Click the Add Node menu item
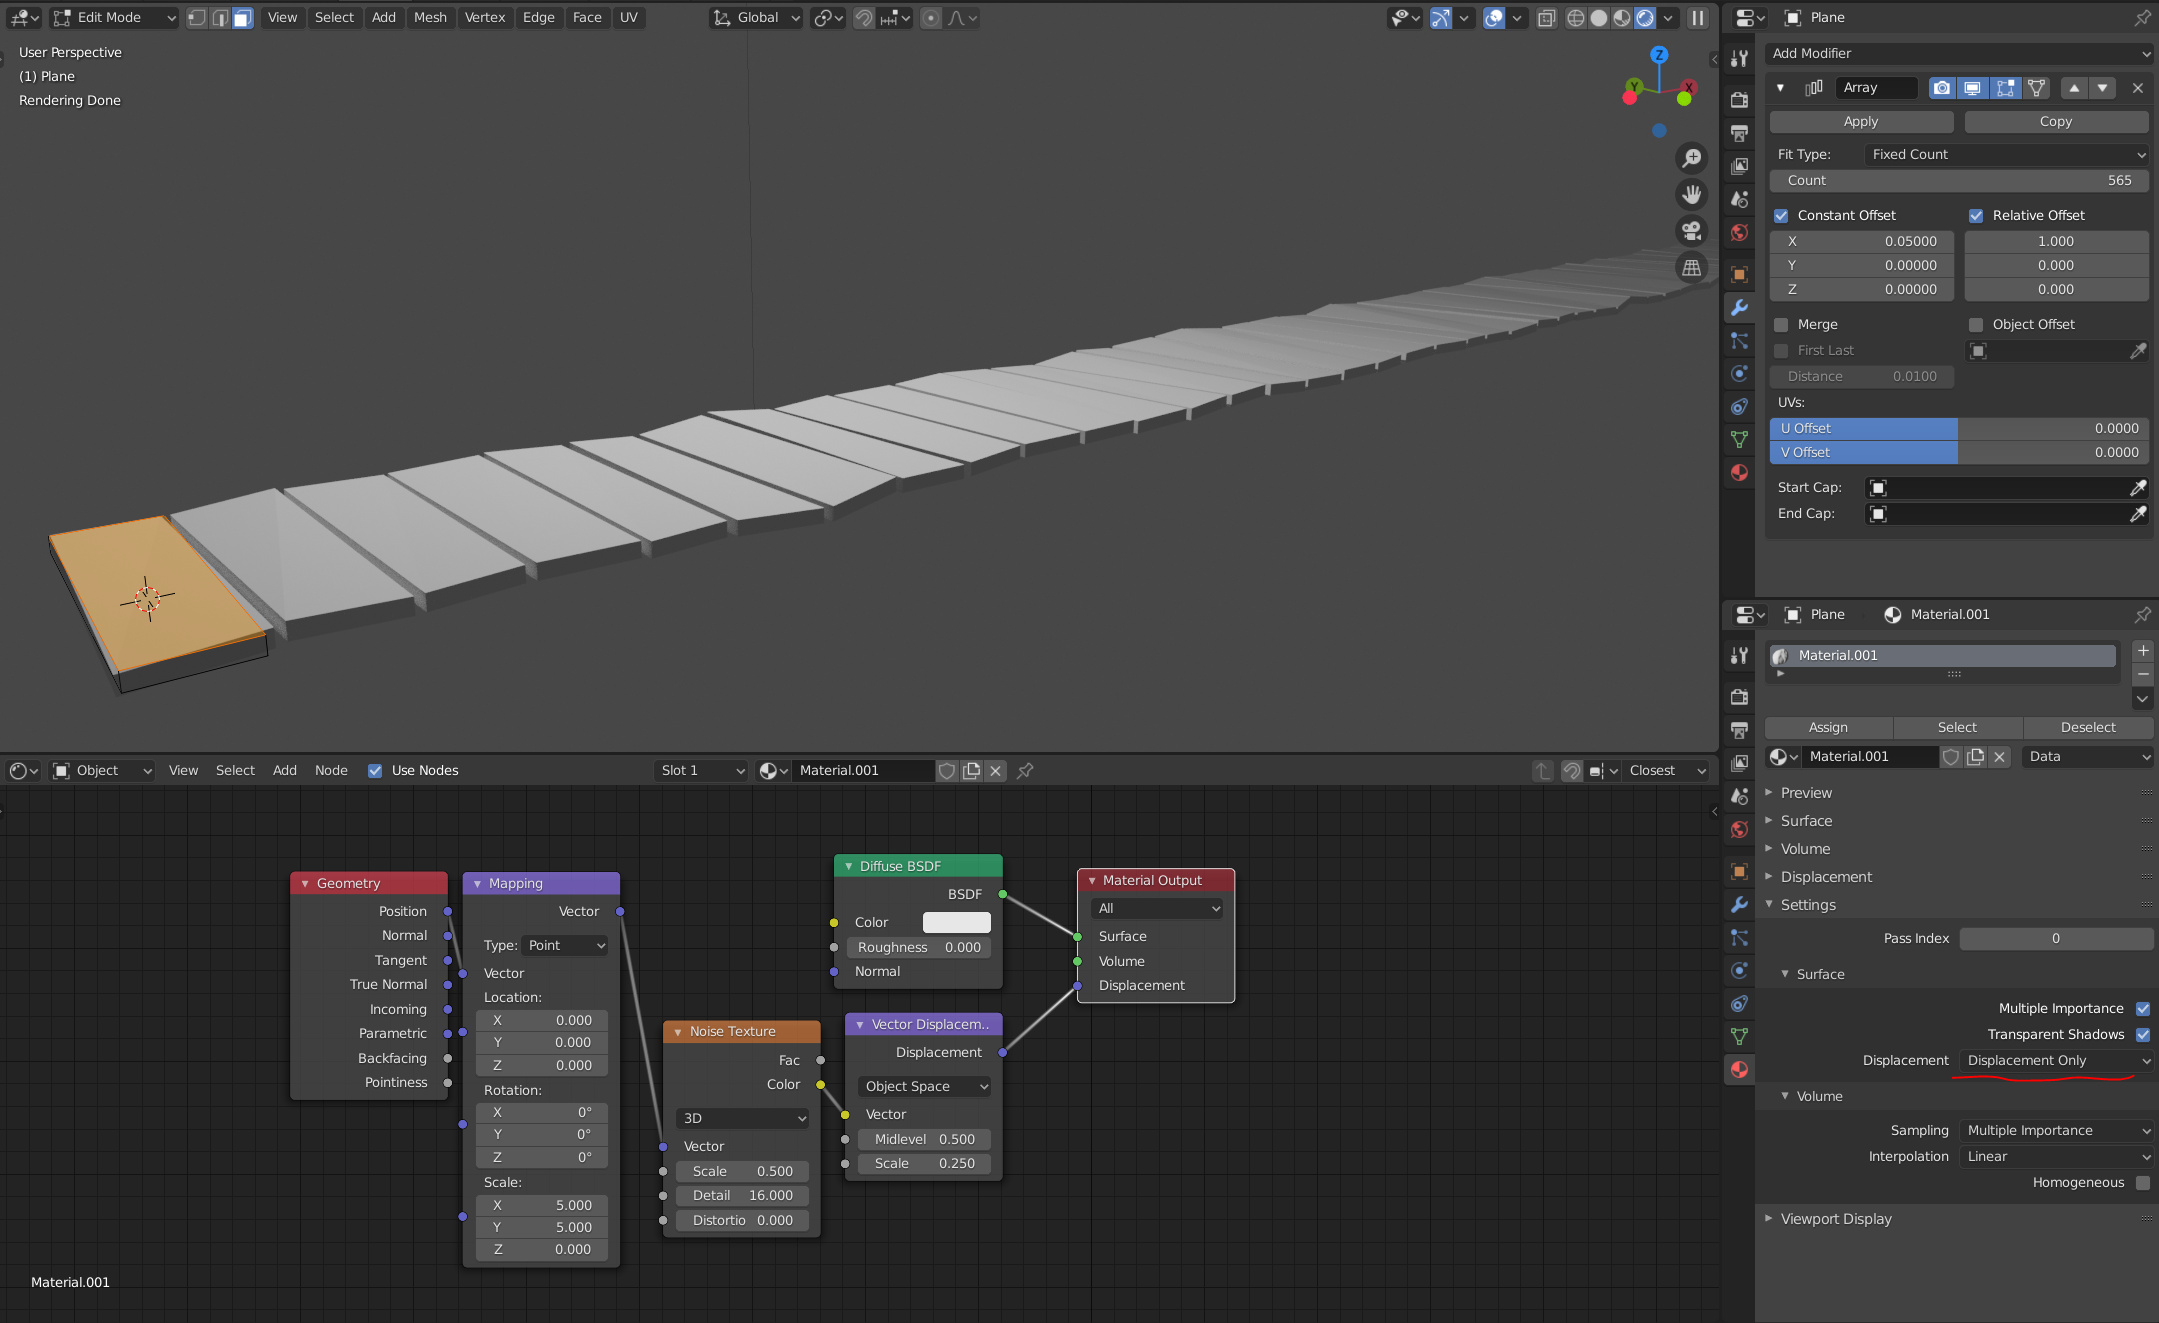The width and height of the screenshot is (2159, 1323). pyautogui.click(x=282, y=769)
